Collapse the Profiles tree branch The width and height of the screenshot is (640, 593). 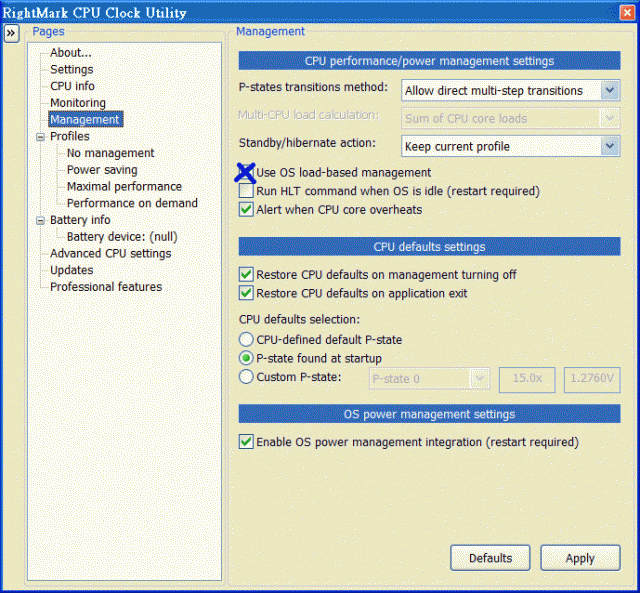40,137
